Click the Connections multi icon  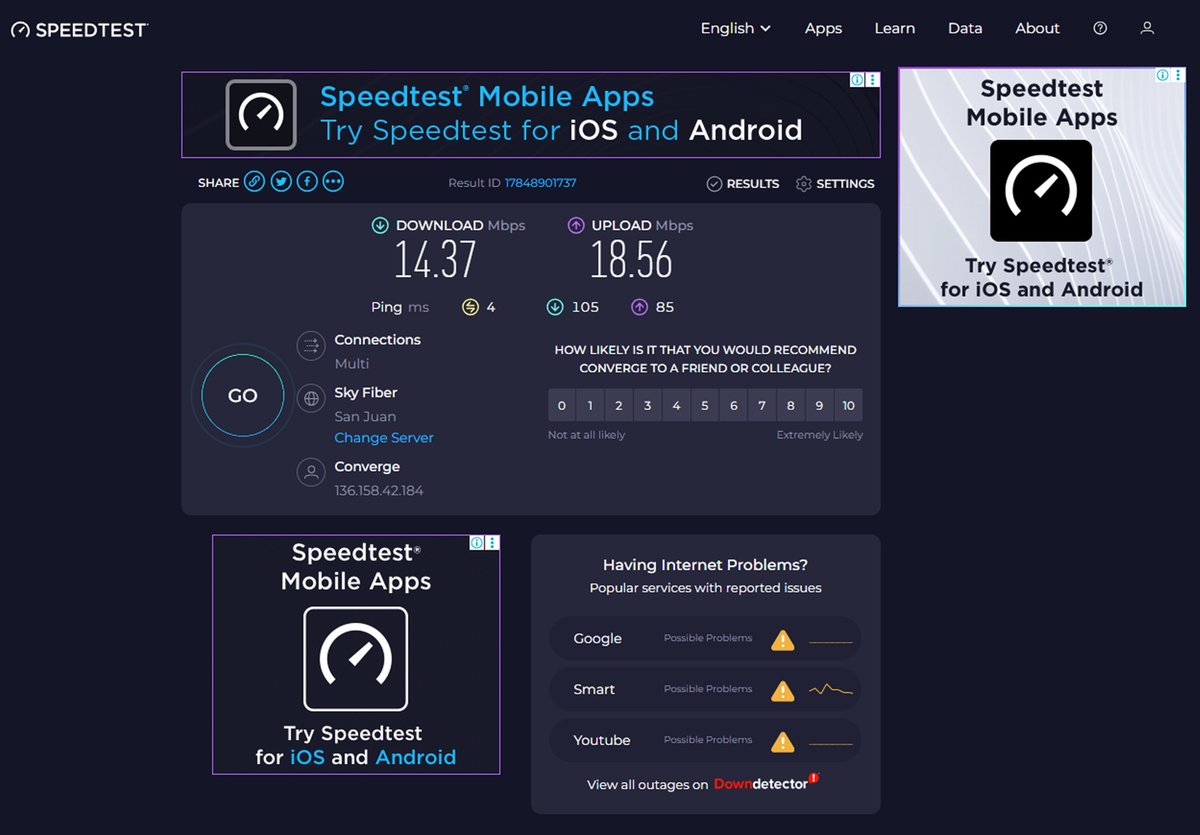point(312,346)
